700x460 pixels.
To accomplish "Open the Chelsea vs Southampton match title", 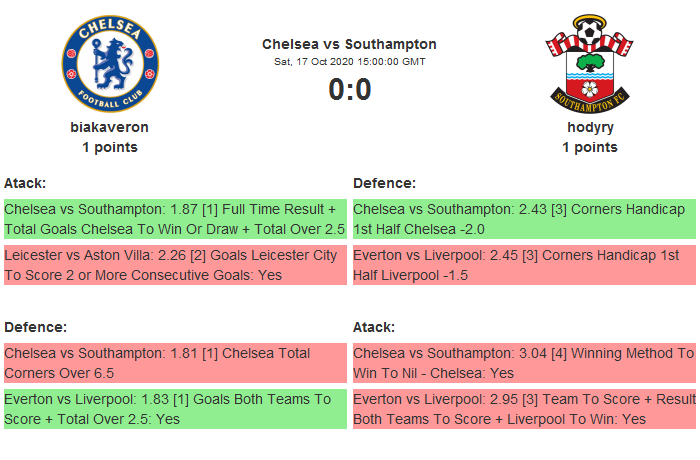I will coord(349,44).
